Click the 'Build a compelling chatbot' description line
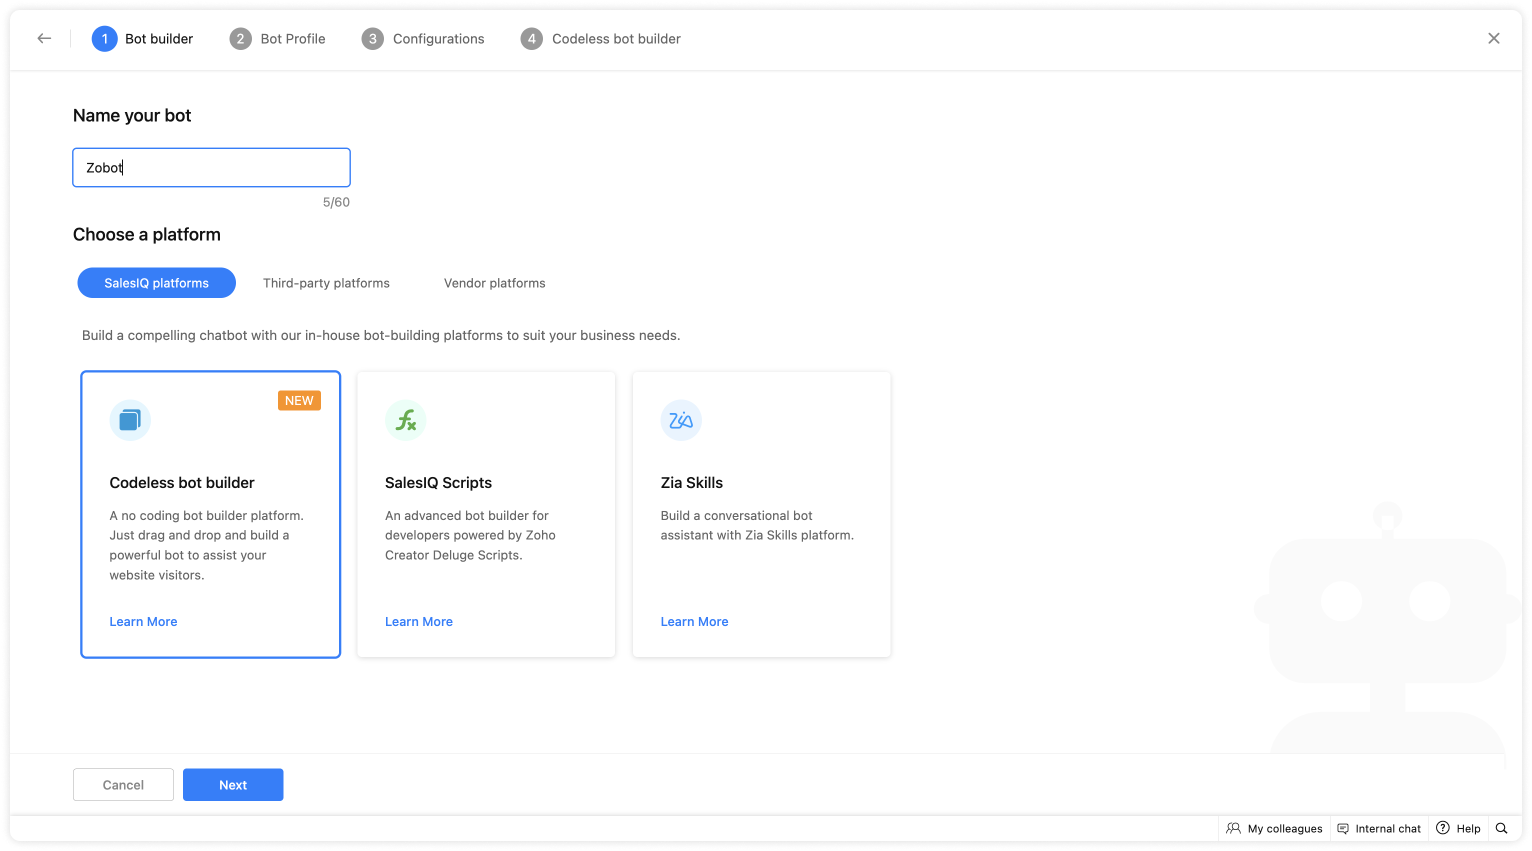Image resolution: width=1532 pixels, height=851 pixels. 381,336
